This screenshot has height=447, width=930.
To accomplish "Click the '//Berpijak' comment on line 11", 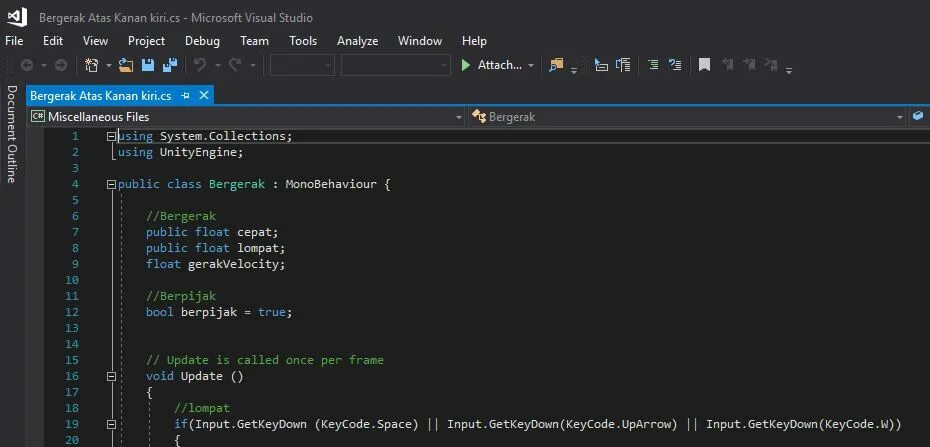I will (x=181, y=296).
